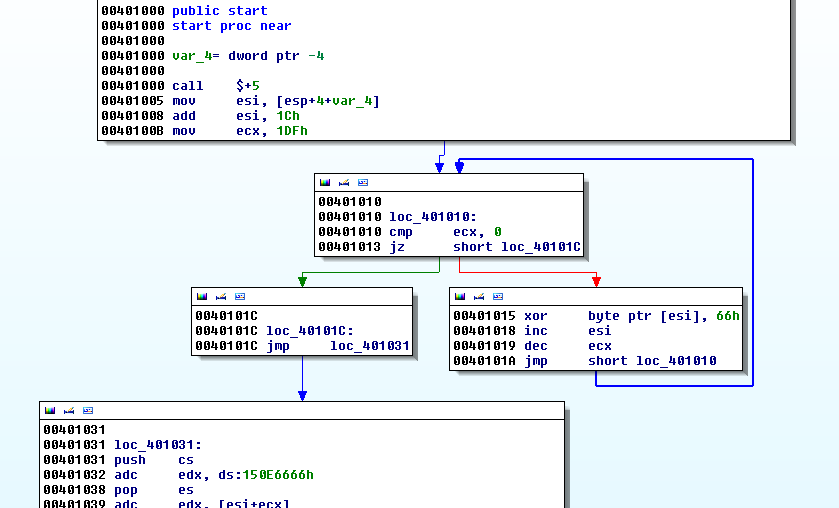Image resolution: width=839 pixels, height=508 pixels.
Task: Click jump target loc_40101C in the jz instruction
Action: point(540,247)
